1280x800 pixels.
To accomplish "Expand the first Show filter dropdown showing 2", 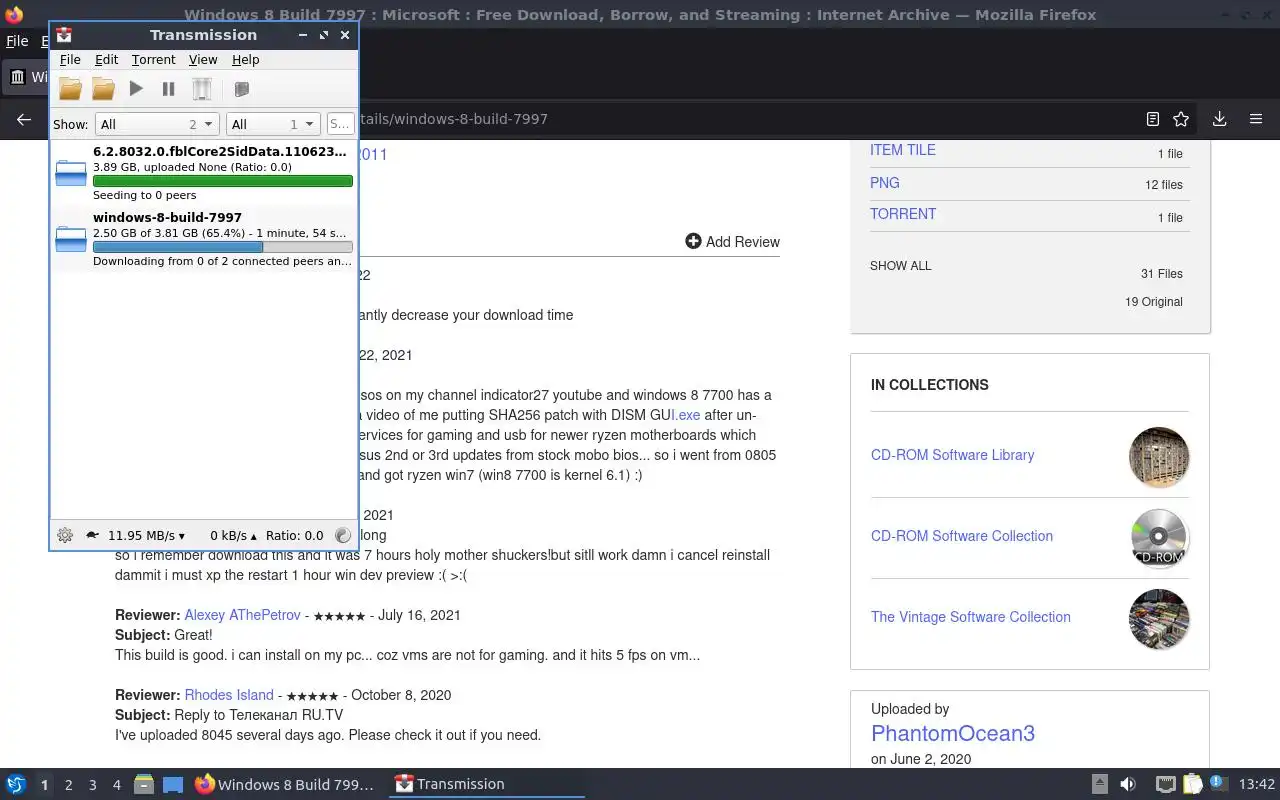I will 157,124.
